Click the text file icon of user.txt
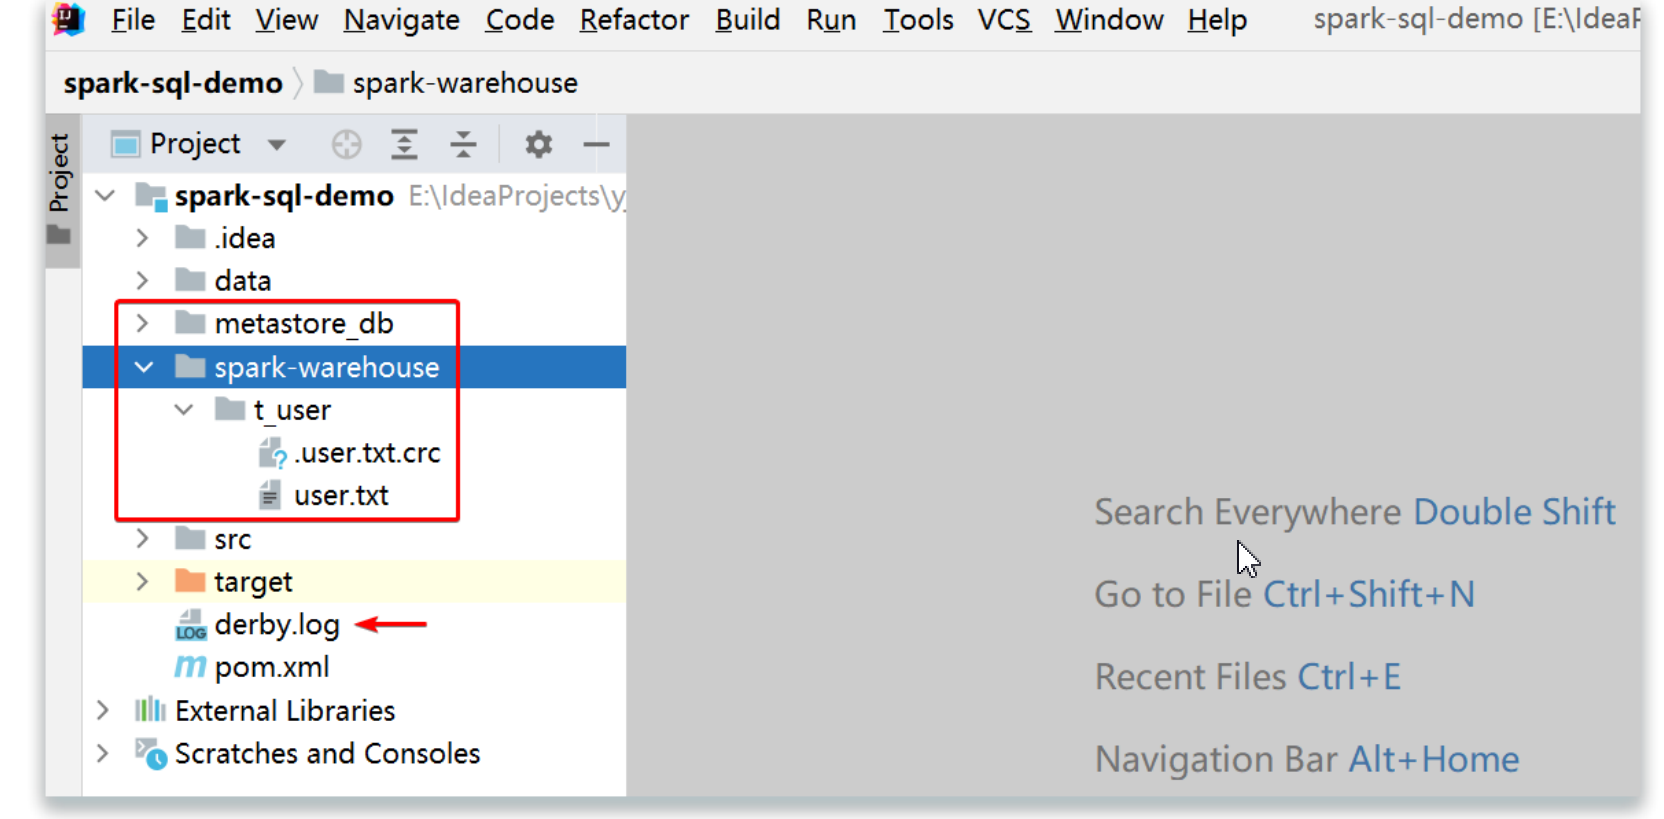This screenshot has width=1664, height=819. coord(270,495)
